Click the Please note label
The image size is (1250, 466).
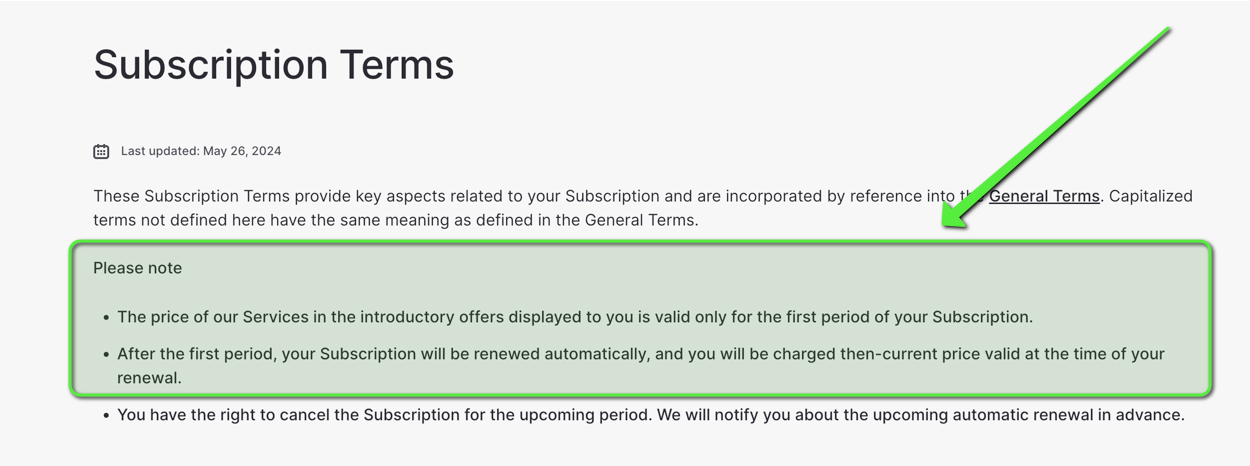click(x=138, y=268)
